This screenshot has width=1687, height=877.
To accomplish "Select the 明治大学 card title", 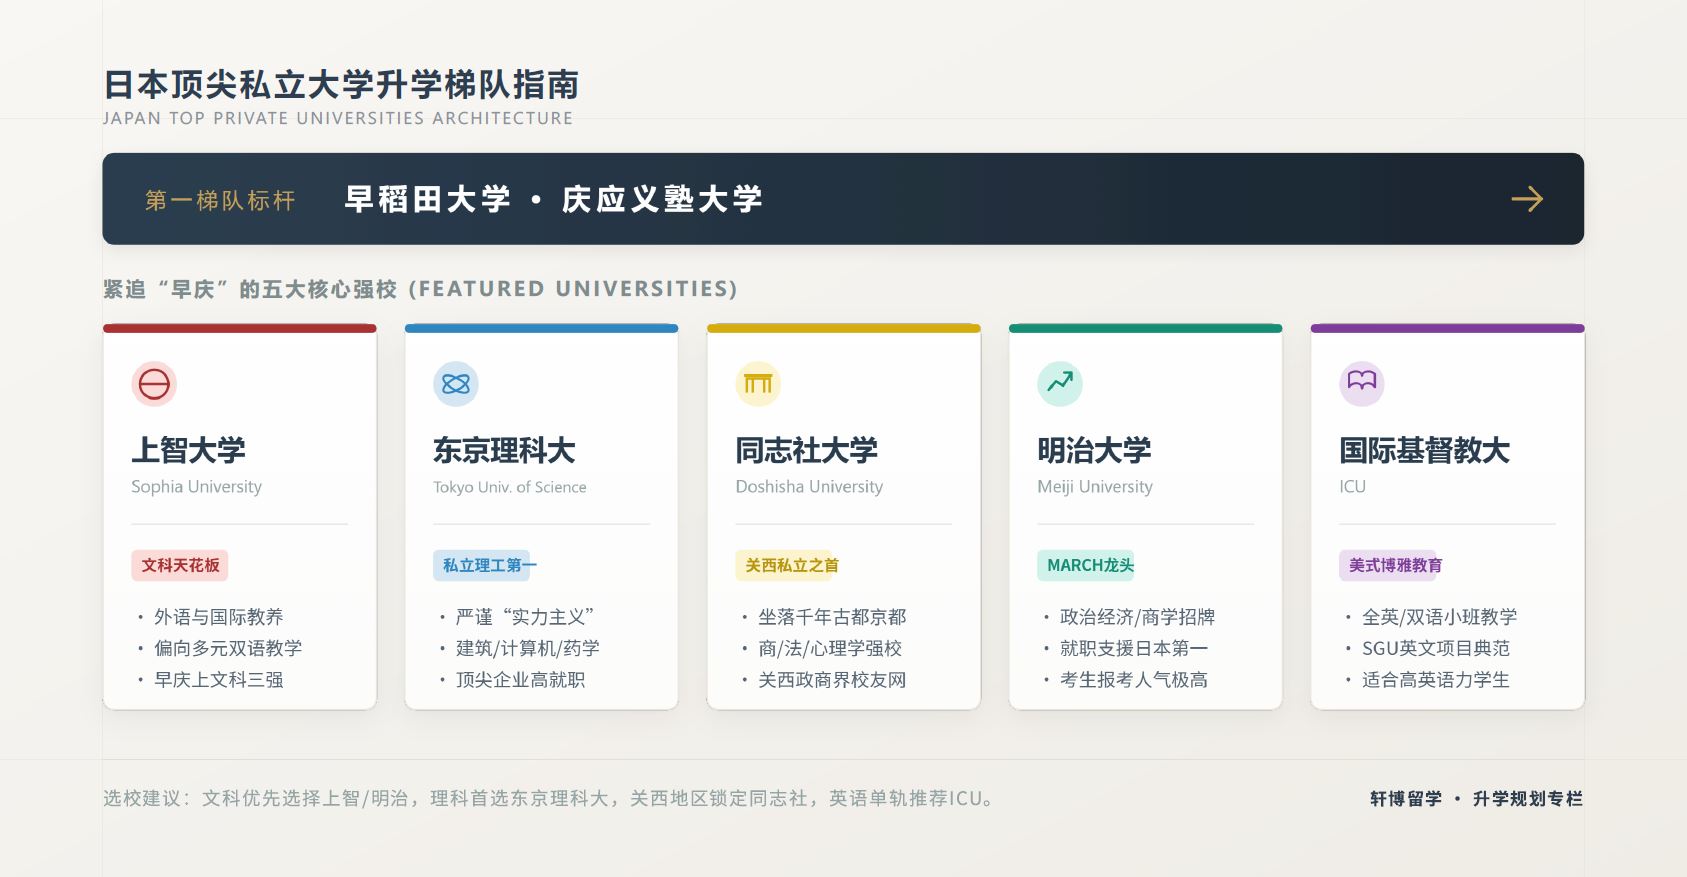I will 1095,450.
